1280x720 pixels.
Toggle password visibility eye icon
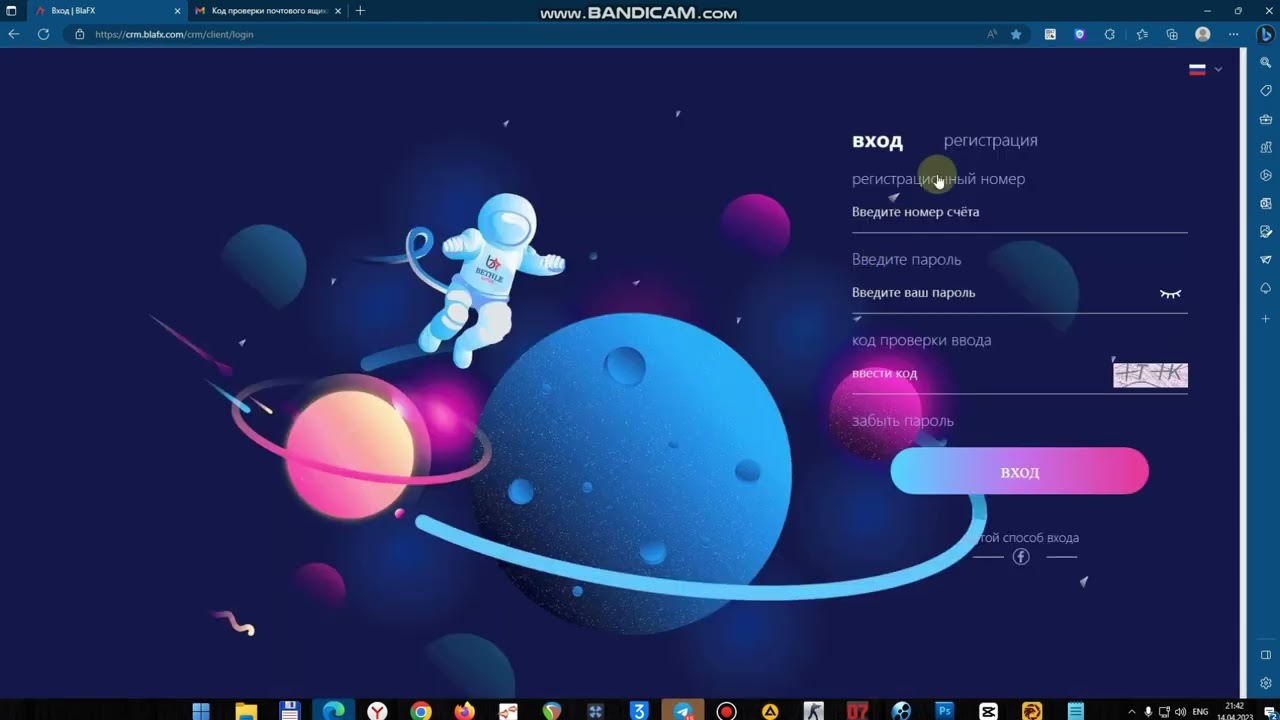point(1170,293)
